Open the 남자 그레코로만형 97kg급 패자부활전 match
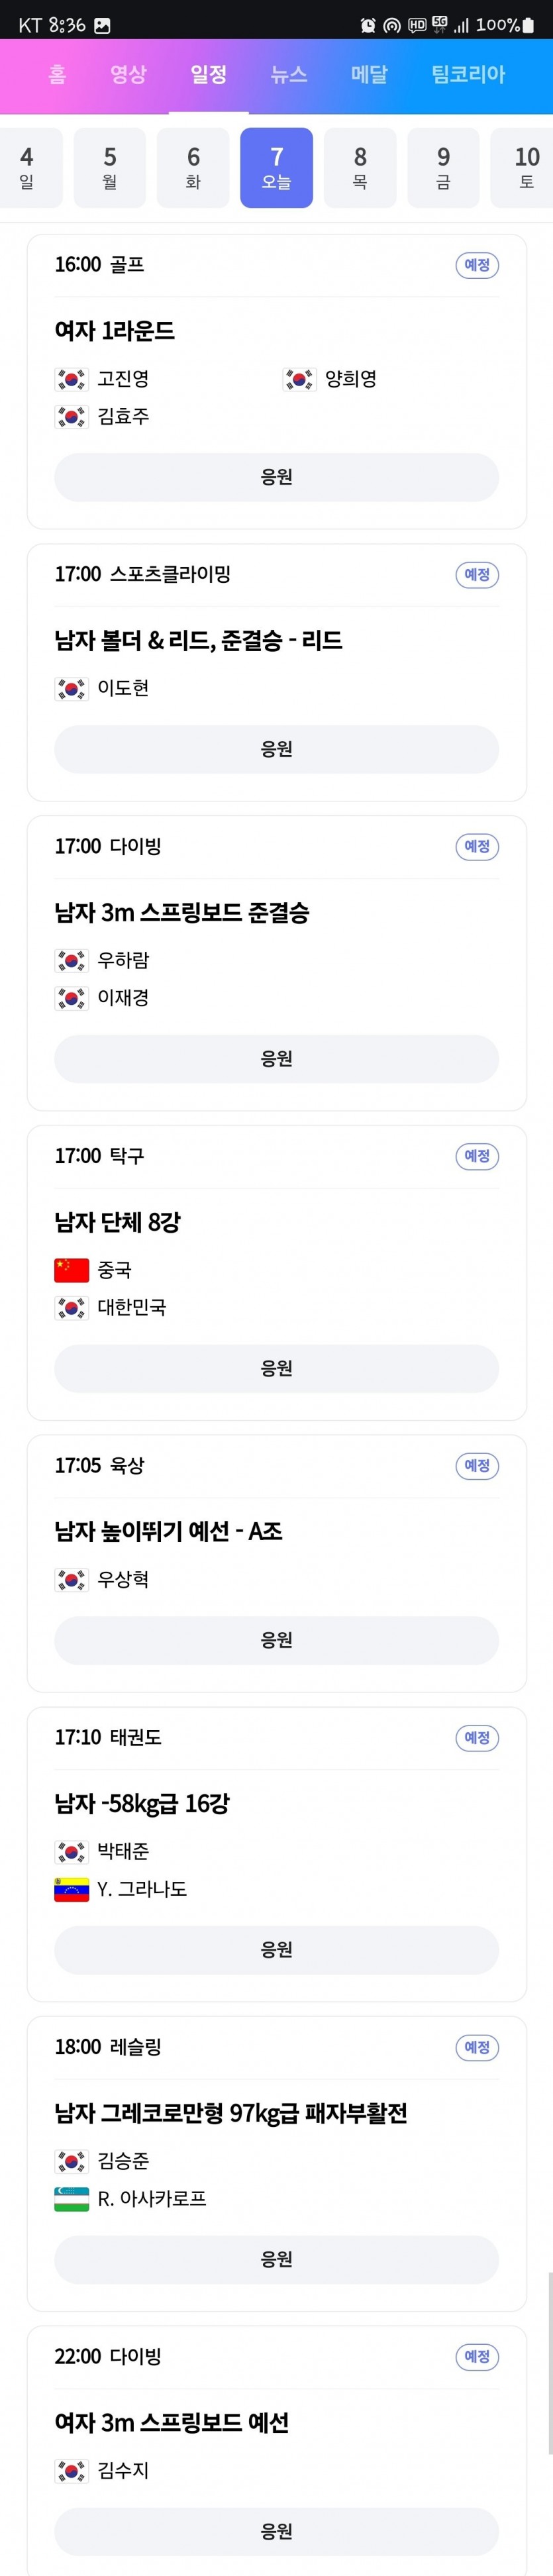553x2576 pixels. pyautogui.click(x=231, y=2113)
